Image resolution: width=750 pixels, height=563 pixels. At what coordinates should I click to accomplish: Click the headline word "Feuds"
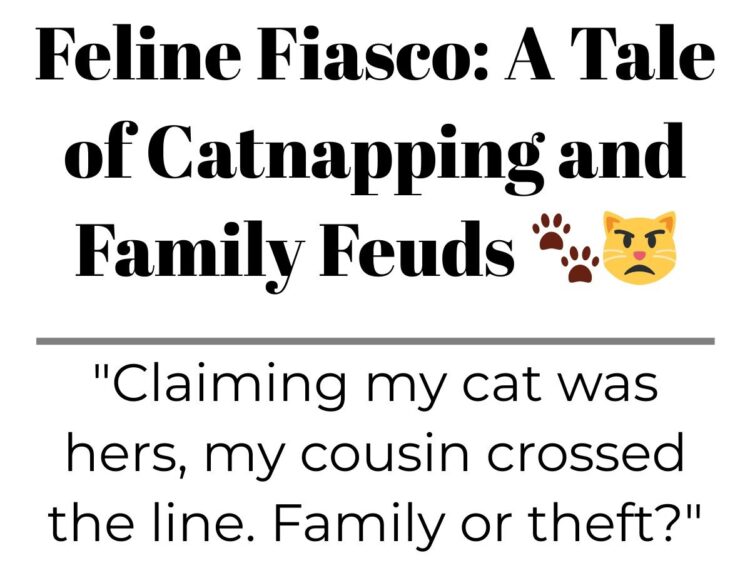(x=417, y=249)
